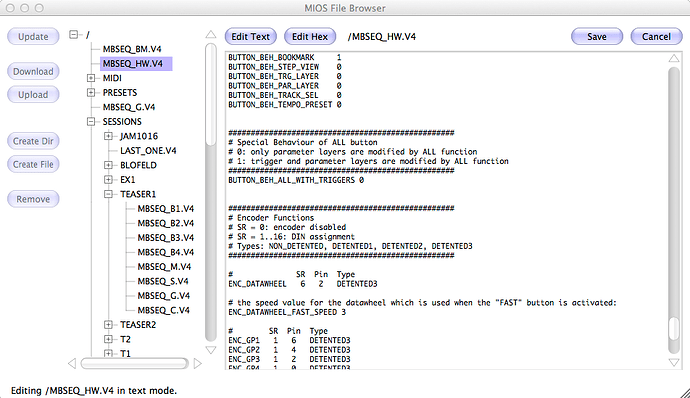
Task: Click the file tree scroll-down arrow
Action: click(x=211, y=350)
